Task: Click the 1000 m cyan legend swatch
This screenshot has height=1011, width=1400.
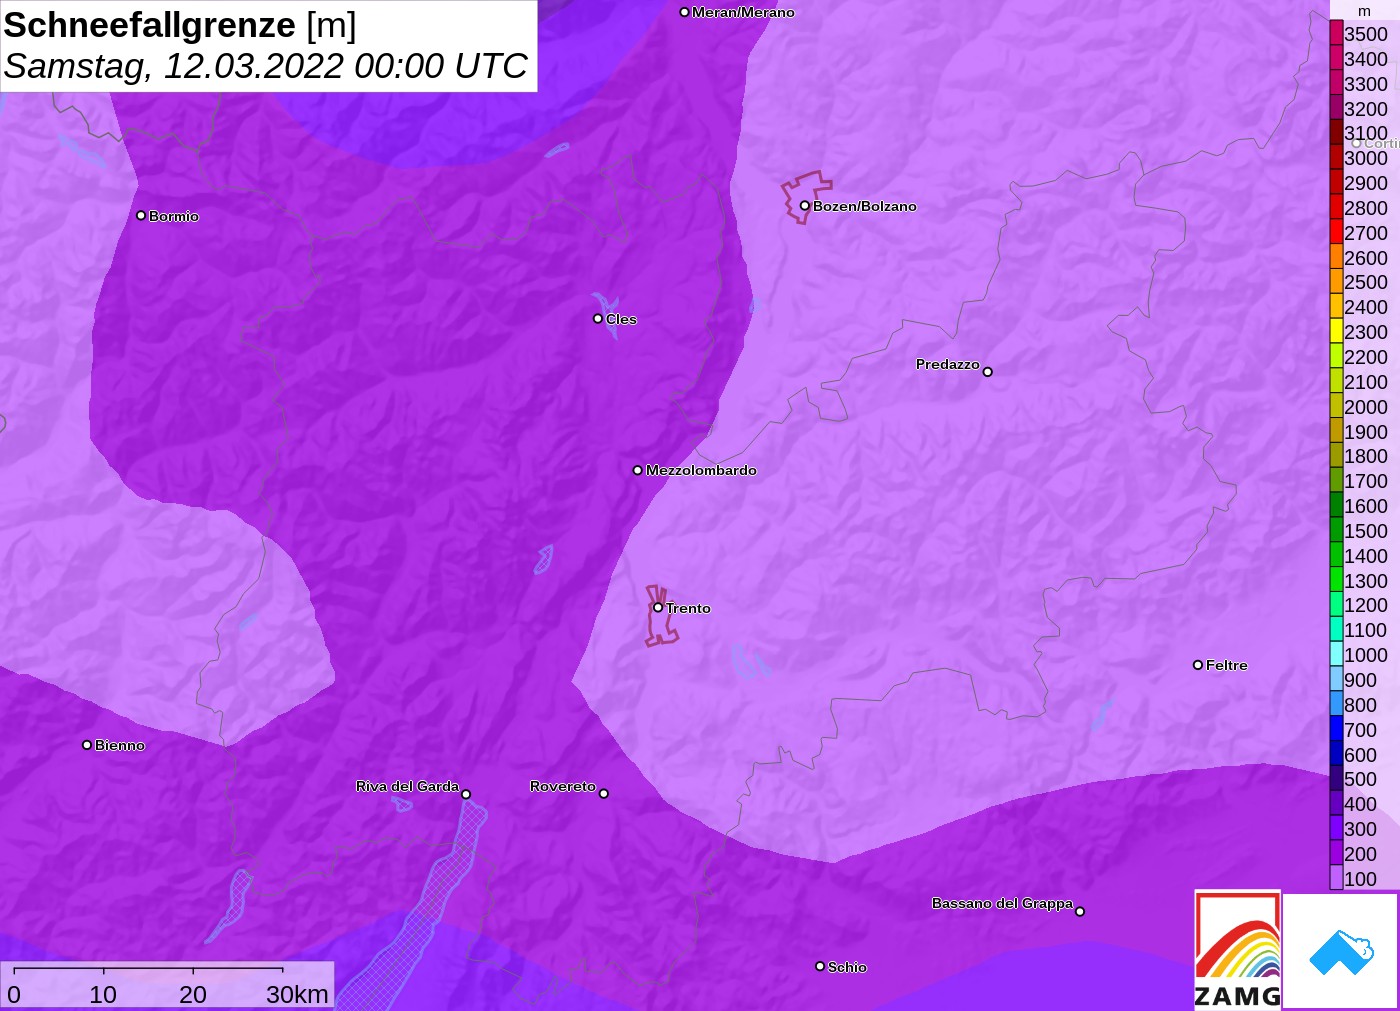Action: (1336, 654)
